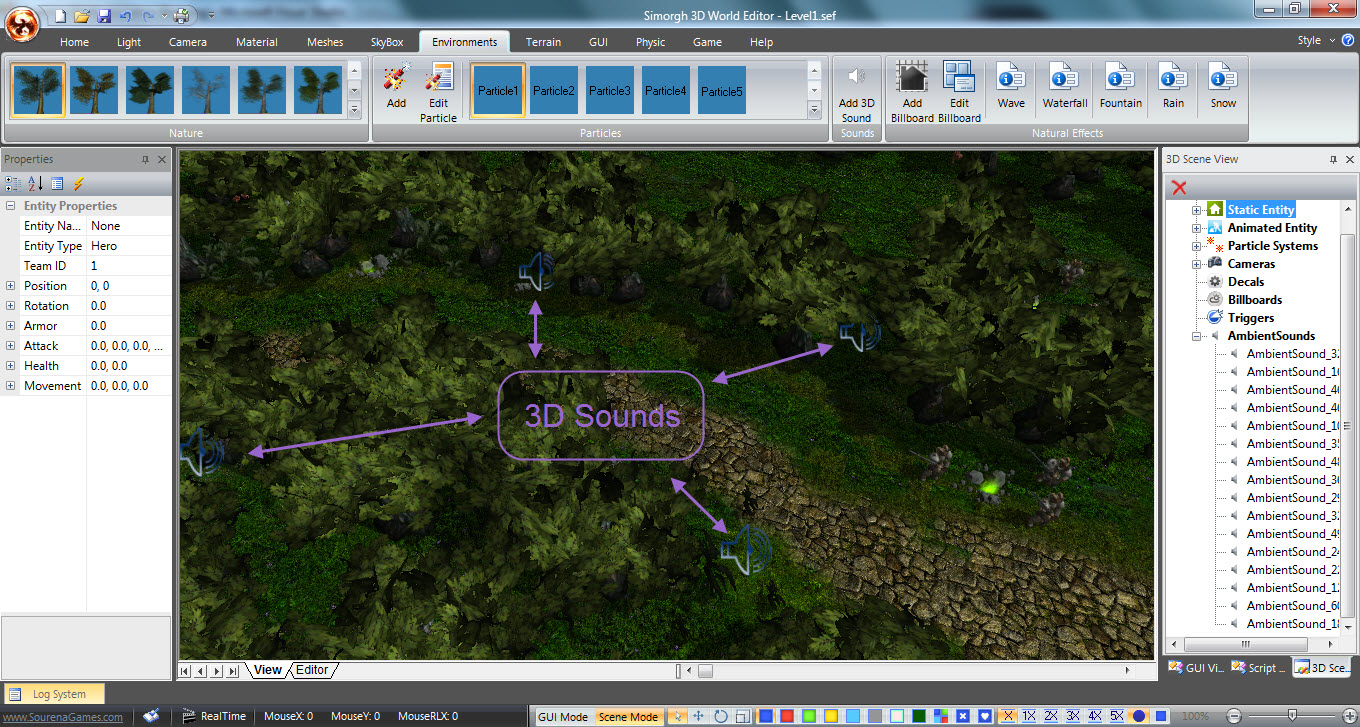Select the Fountain natural effect
1360x727 pixels.
[x=1120, y=85]
